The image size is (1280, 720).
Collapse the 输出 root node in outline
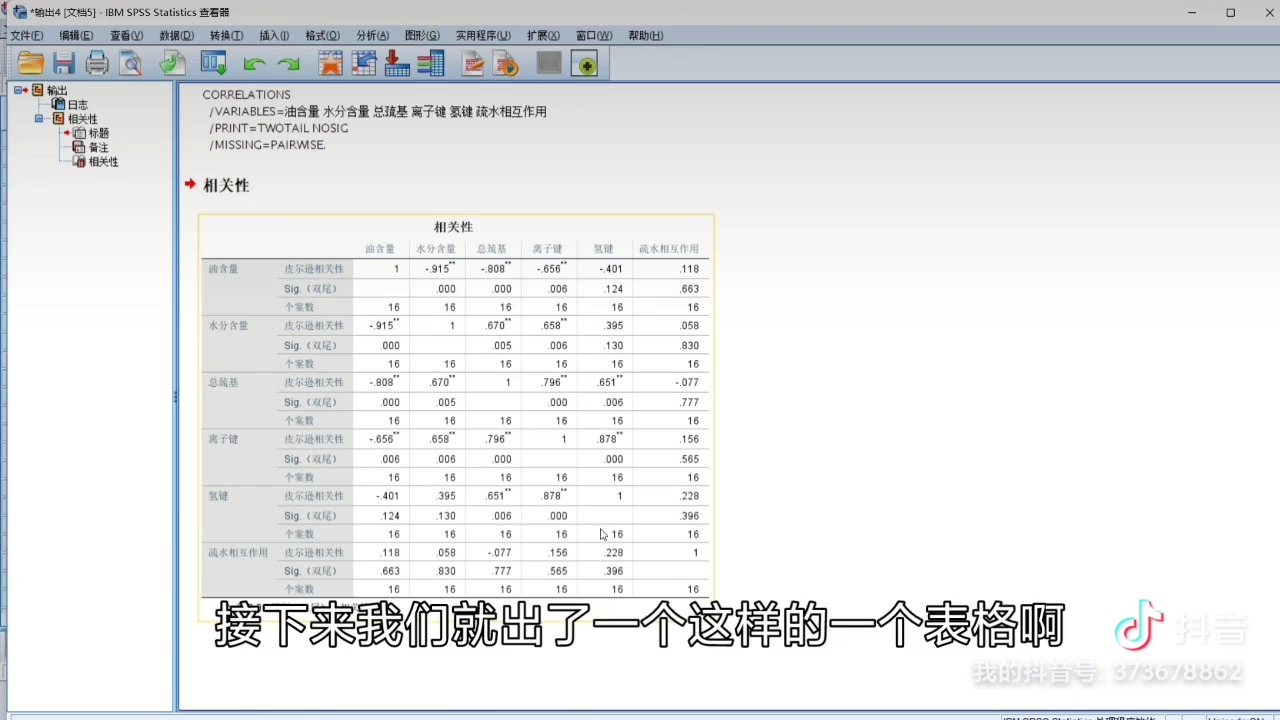[20, 90]
